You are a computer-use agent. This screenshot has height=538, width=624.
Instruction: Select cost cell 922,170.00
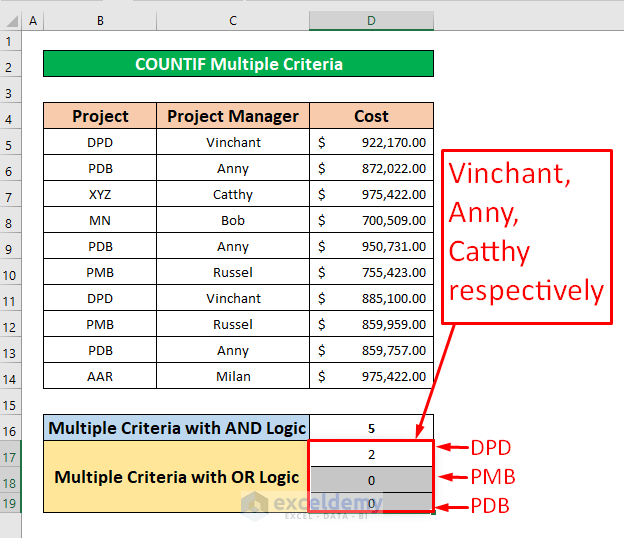pos(371,142)
